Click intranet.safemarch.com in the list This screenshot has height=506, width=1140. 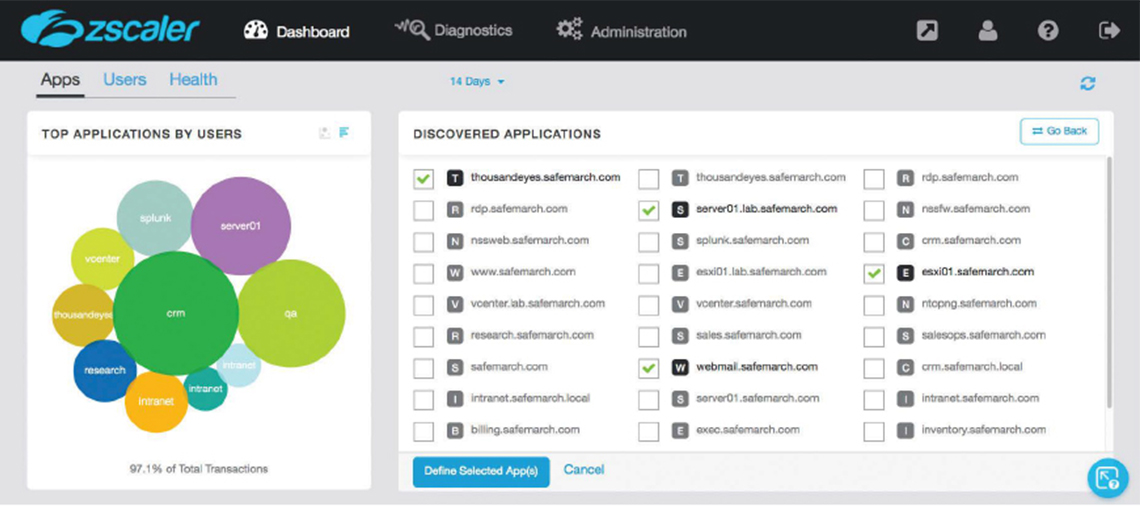(x=980, y=398)
